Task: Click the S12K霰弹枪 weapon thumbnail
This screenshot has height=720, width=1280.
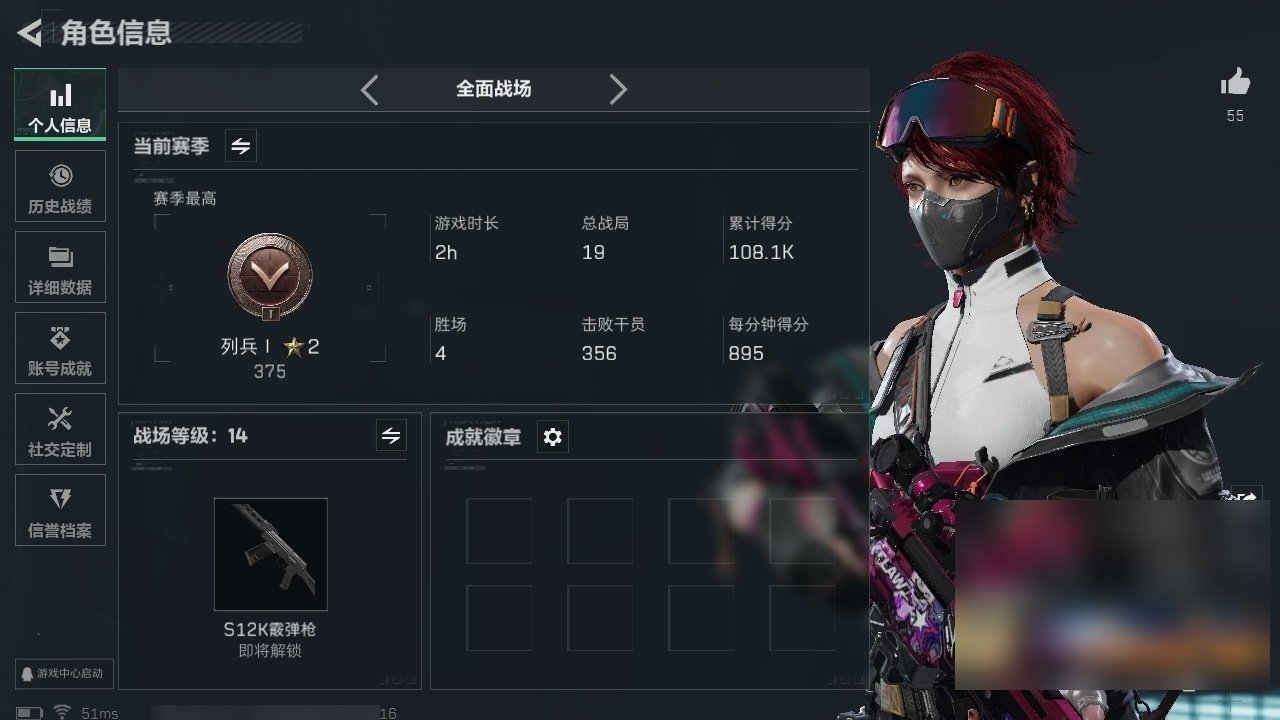Action: (x=271, y=554)
